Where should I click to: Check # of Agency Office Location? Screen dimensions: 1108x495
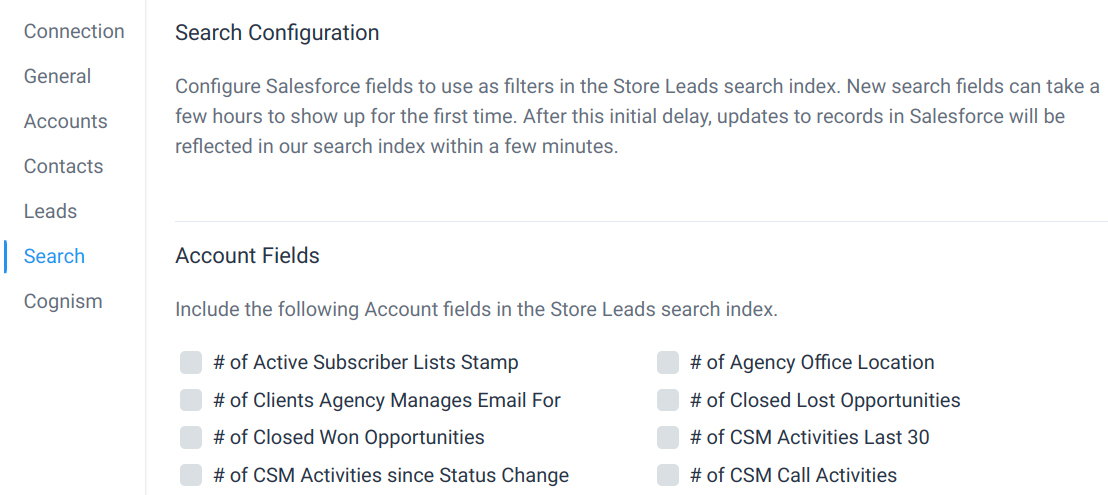click(668, 363)
